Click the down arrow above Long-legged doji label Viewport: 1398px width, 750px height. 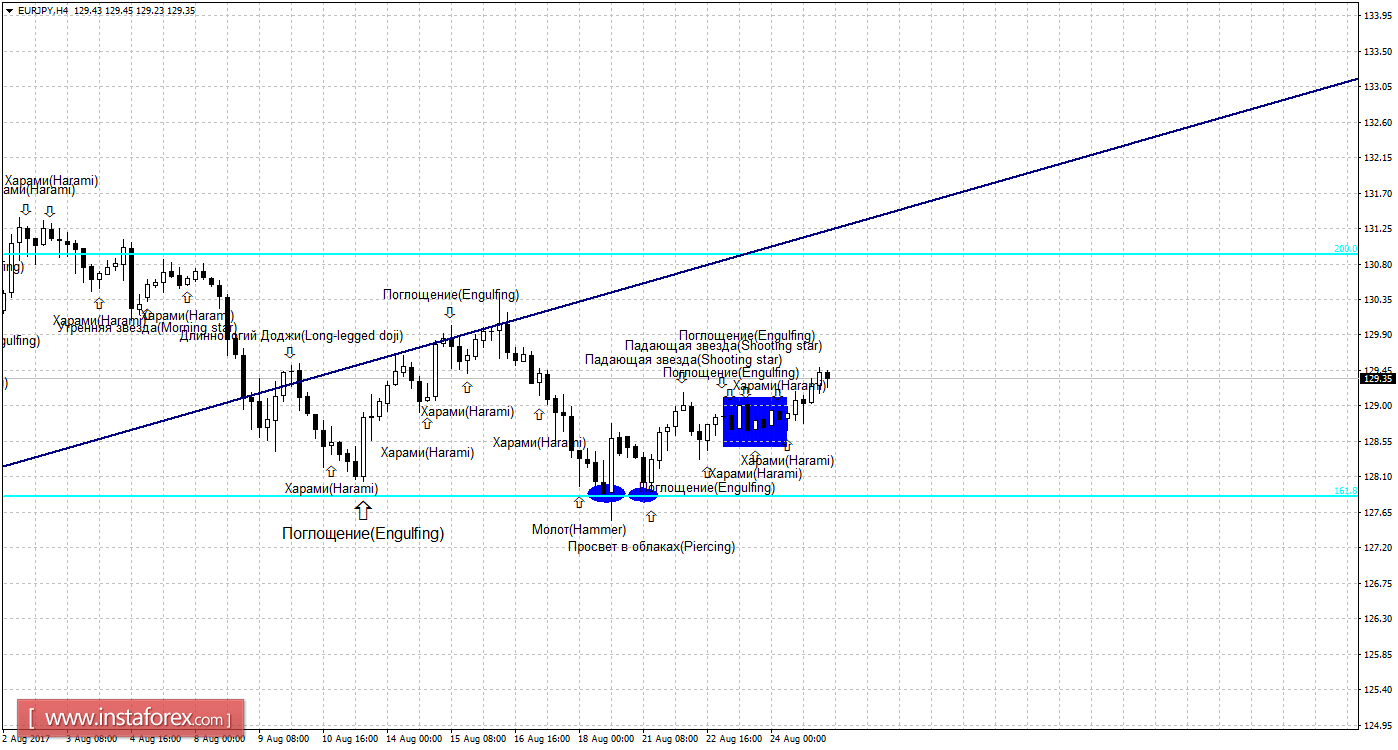click(x=290, y=352)
